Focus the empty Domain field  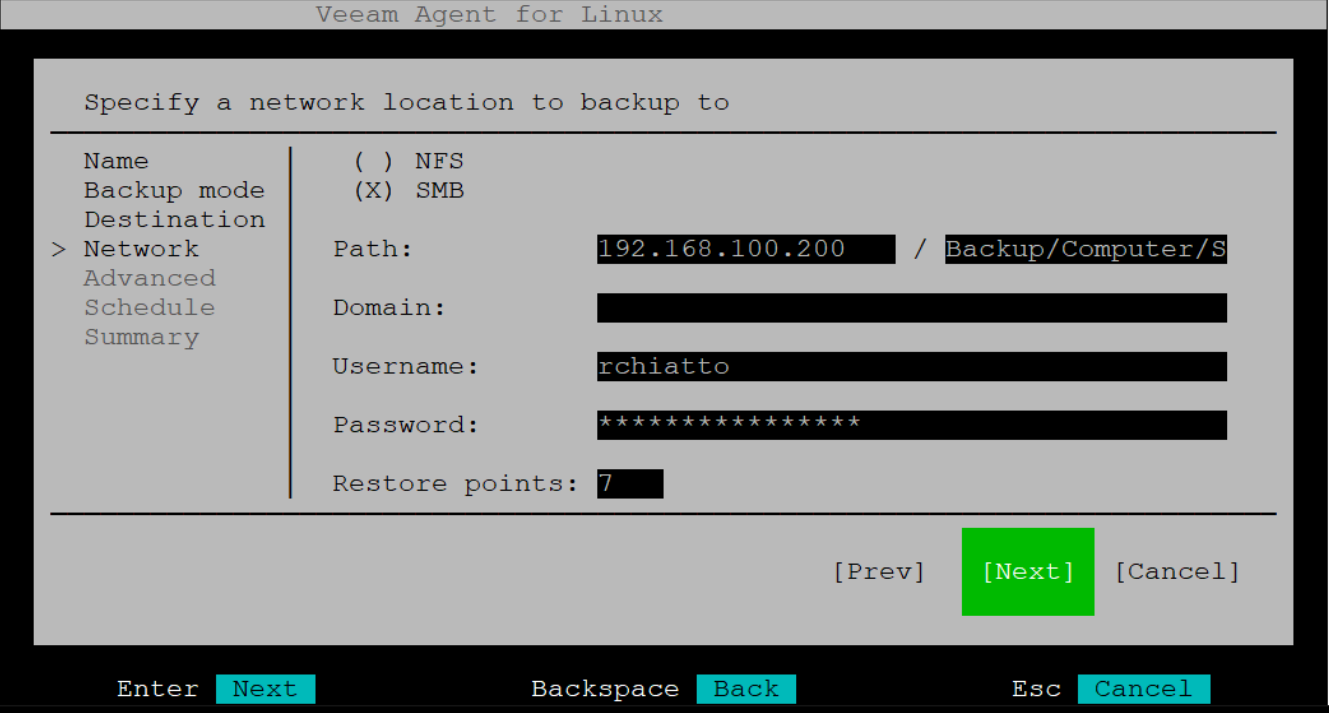(x=912, y=308)
